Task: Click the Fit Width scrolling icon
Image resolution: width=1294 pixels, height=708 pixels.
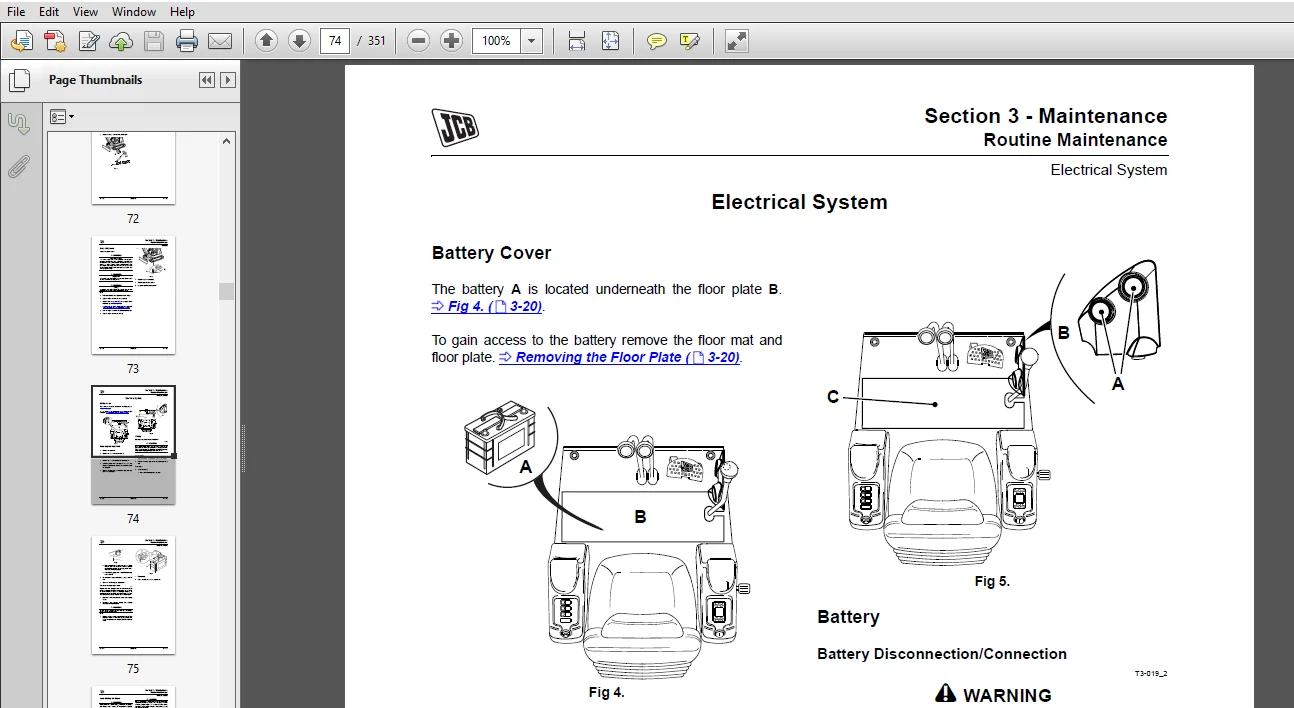Action: tap(577, 41)
